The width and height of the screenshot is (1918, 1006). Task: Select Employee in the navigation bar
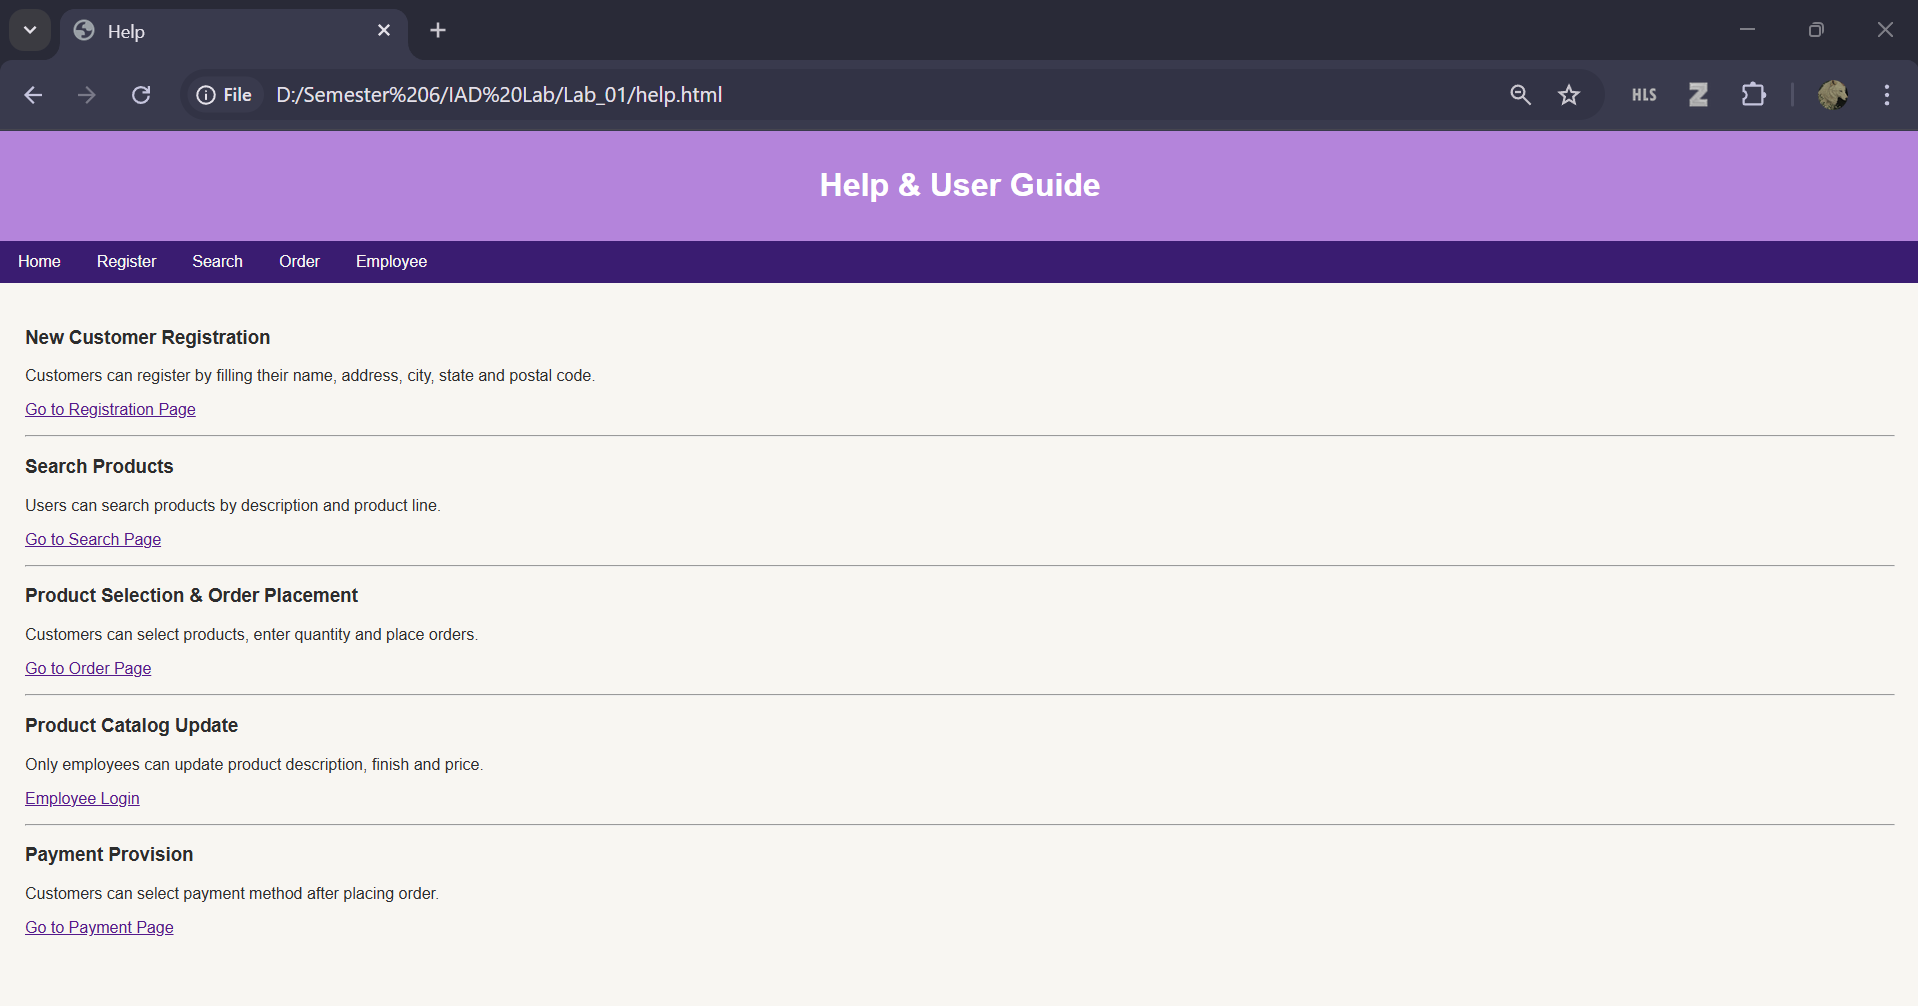click(x=390, y=261)
